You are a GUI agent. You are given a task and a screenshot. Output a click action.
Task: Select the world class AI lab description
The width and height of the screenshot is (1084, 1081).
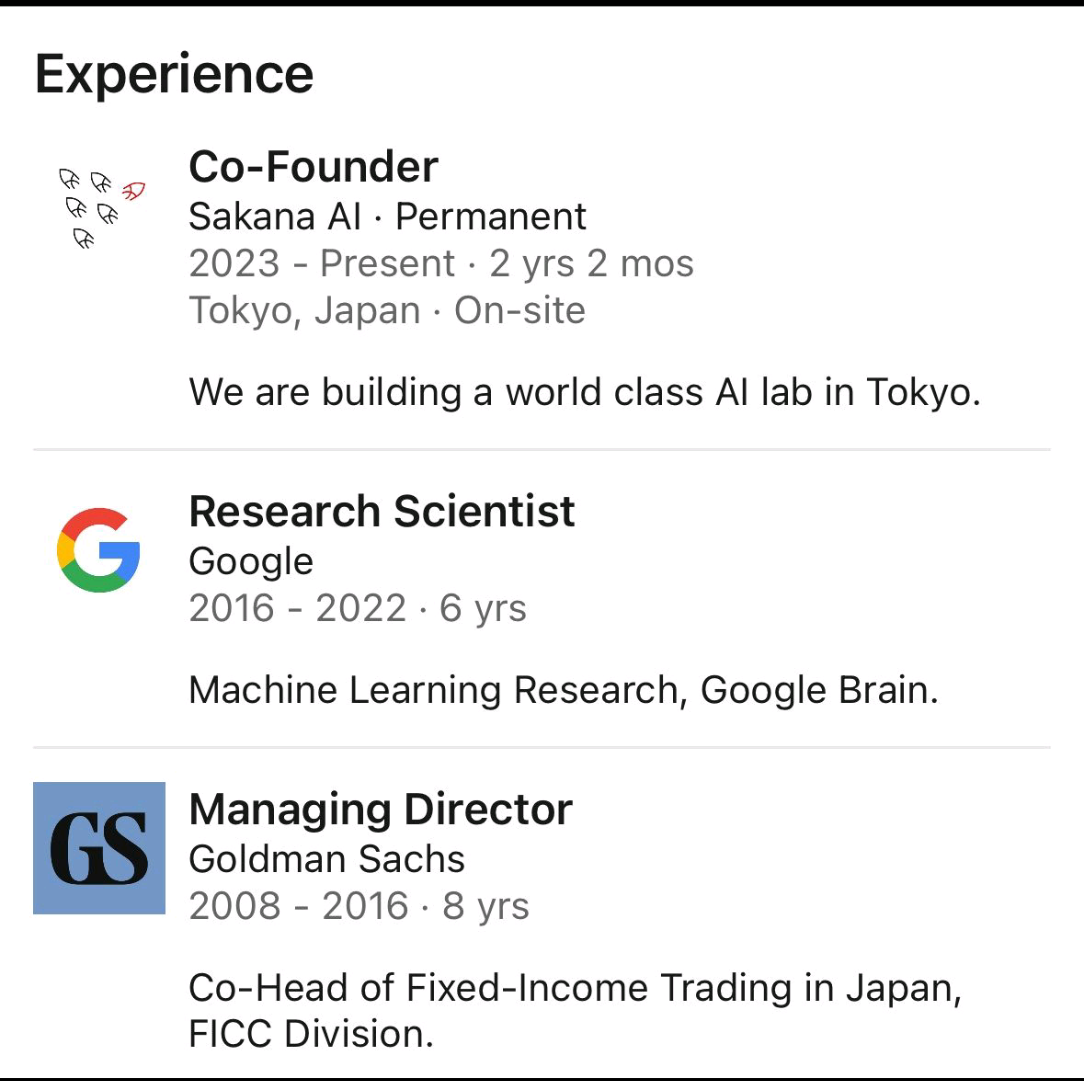[584, 392]
